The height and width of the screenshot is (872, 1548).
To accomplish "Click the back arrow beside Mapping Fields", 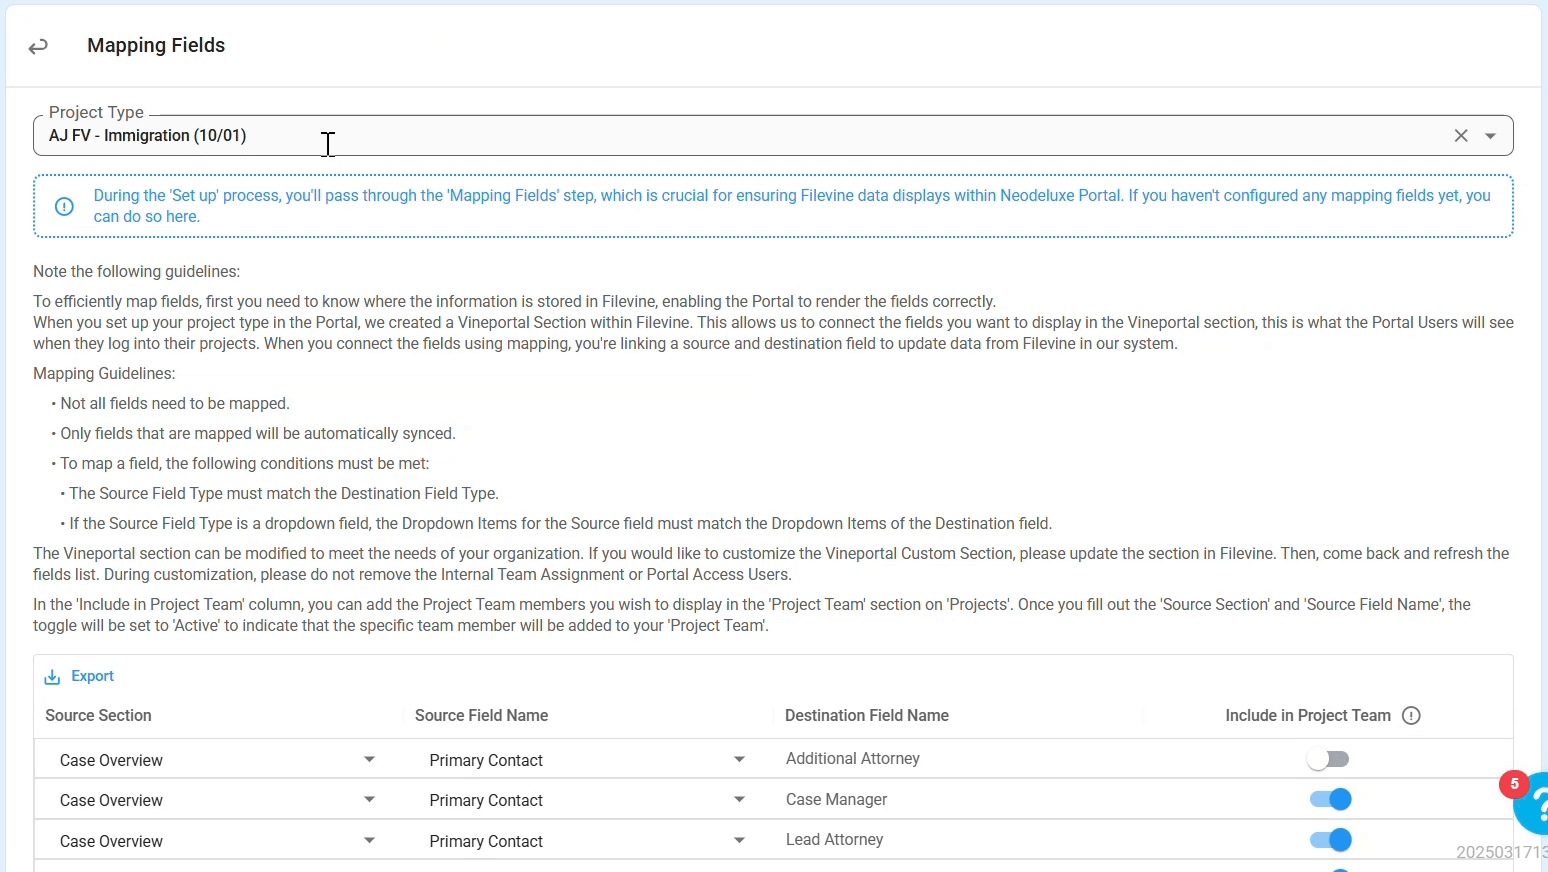I will [38, 47].
